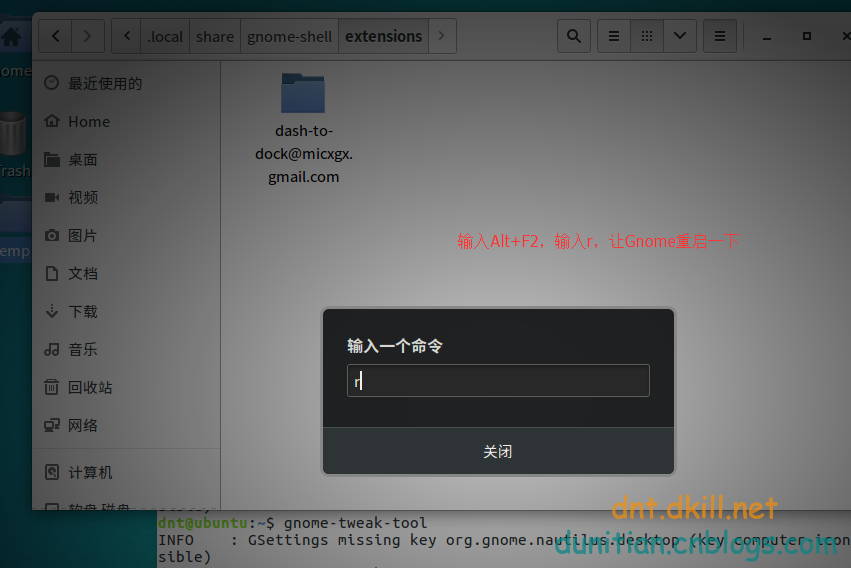Viewport: 851px width, 568px height.
Task: Open Desktop (桌面) in sidebar
Action: (x=126, y=159)
